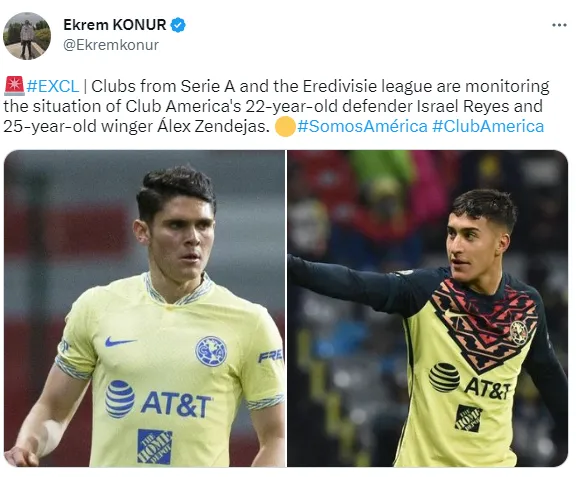Click the yellow circle emoji
This screenshot has height=477, width=576.
click(x=285, y=126)
